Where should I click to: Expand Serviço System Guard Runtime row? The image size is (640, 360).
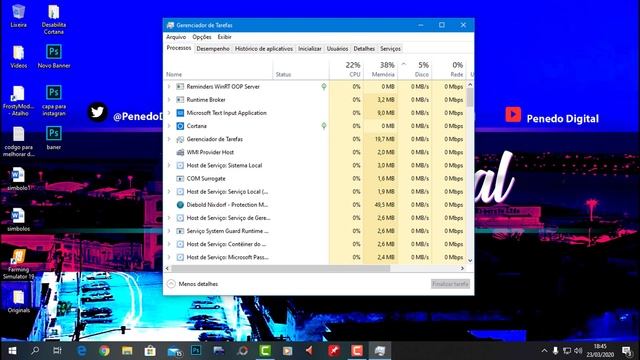click(x=169, y=231)
